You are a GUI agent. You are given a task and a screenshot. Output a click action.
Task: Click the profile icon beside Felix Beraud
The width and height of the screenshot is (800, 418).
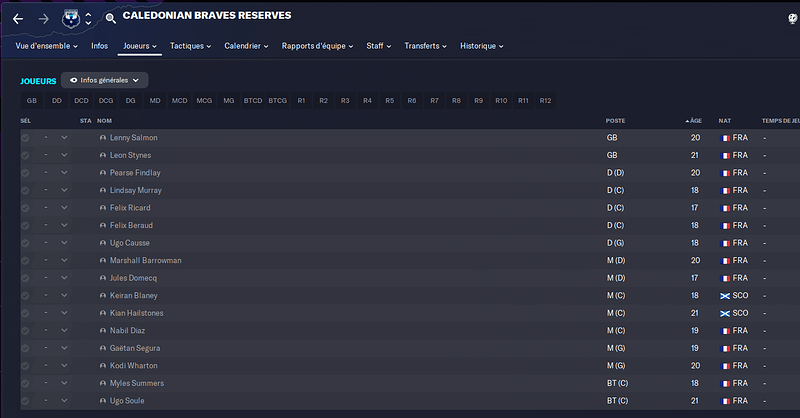click(x=103, y=225)
